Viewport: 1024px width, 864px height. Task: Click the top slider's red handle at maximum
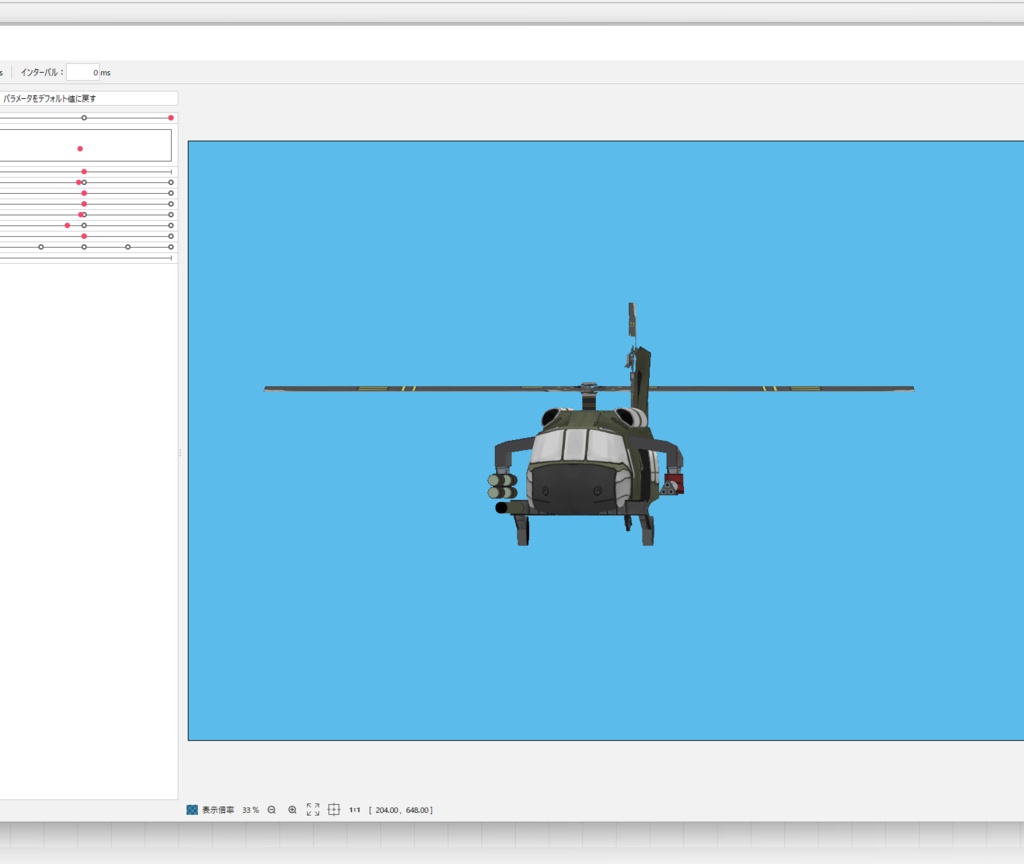click(x=171, y=118)
